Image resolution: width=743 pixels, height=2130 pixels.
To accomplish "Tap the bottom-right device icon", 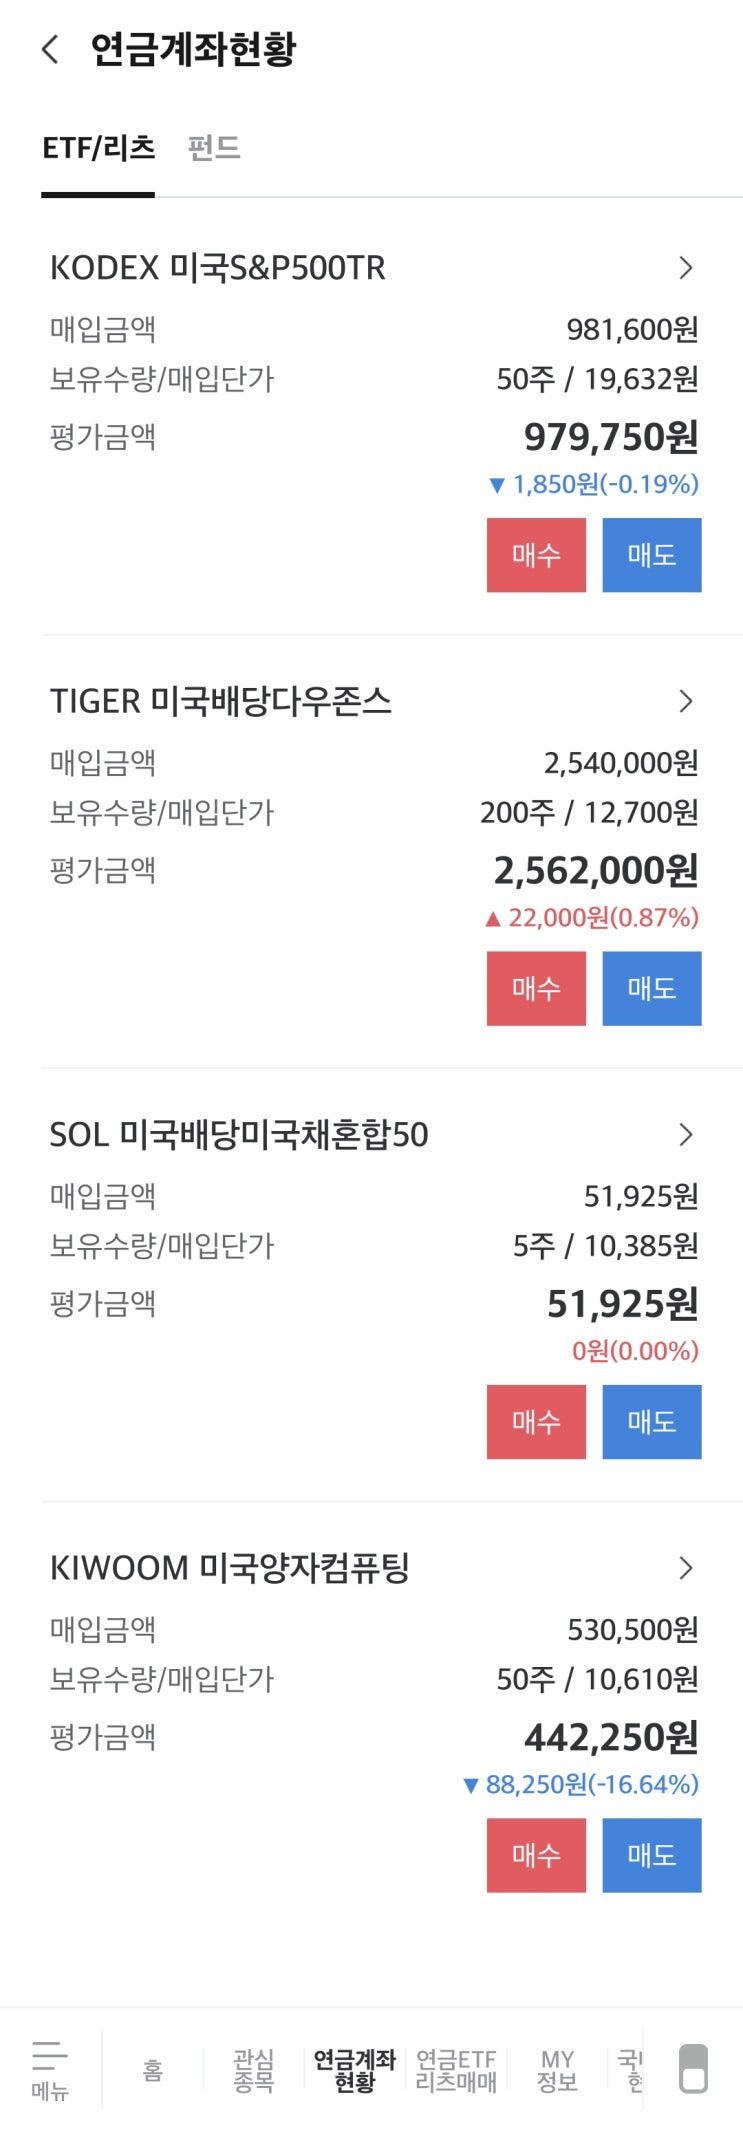I will click(x=693, y=2068).
